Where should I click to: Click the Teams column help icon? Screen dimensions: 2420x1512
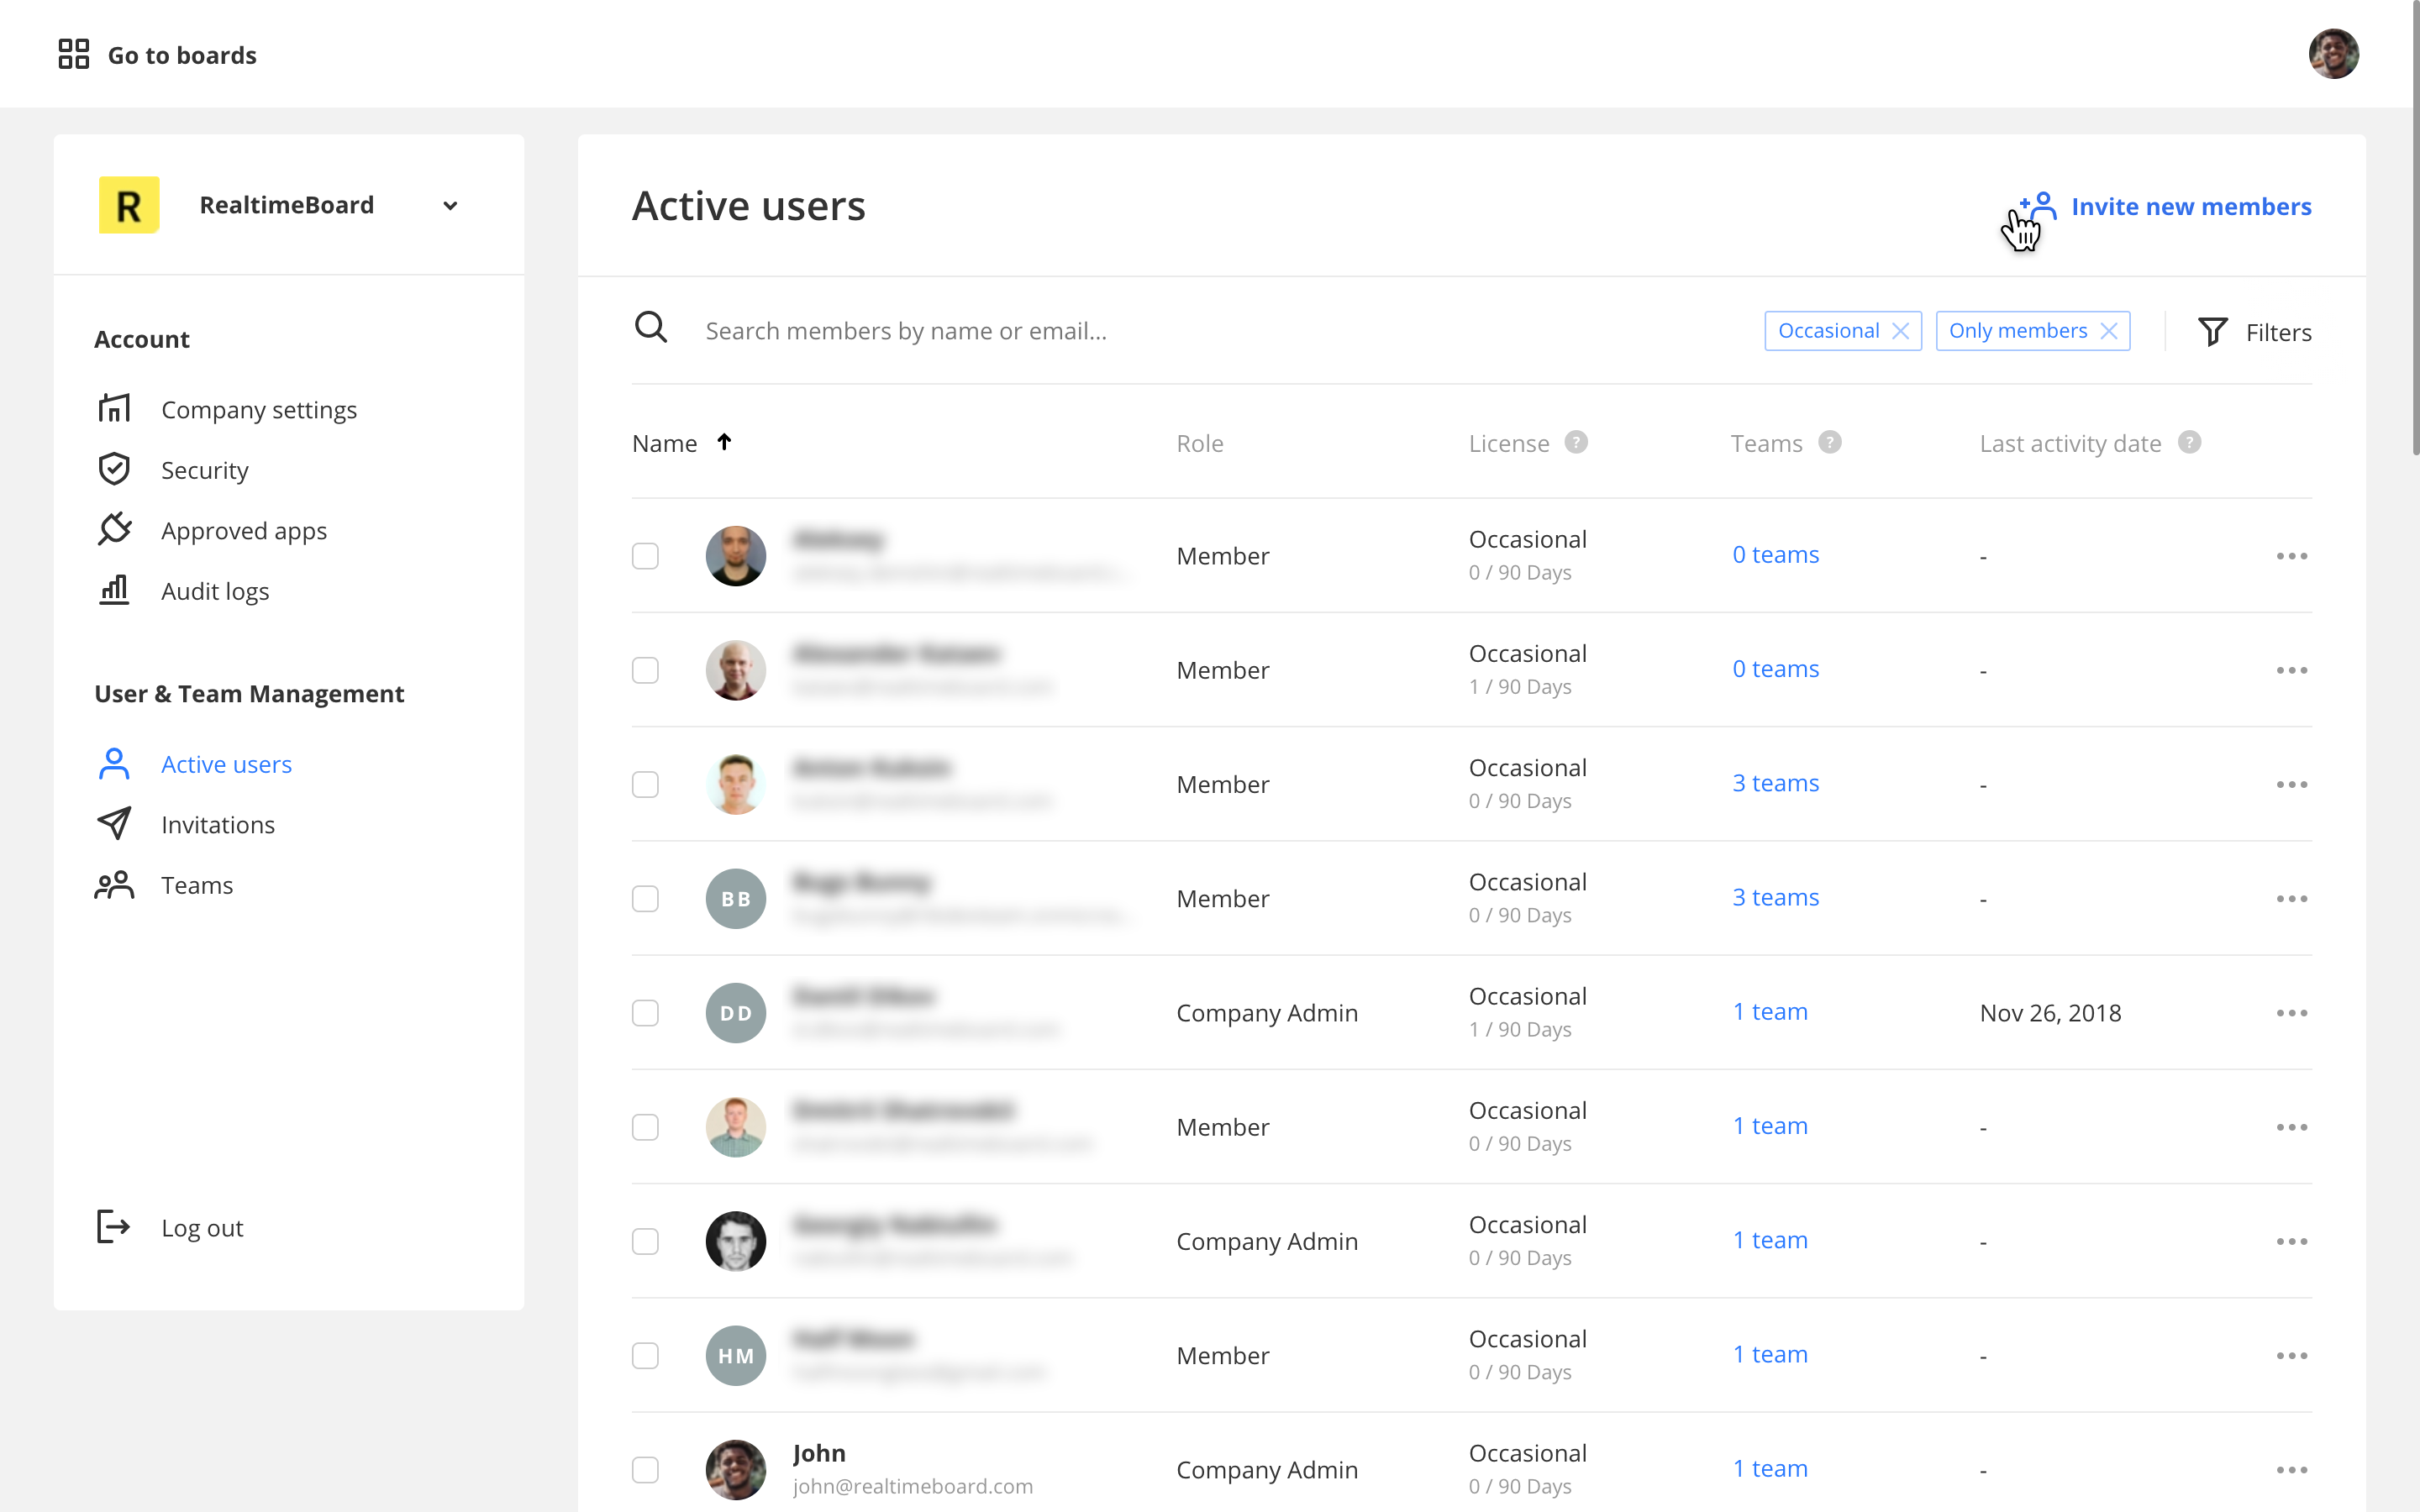coord(1829,442)
